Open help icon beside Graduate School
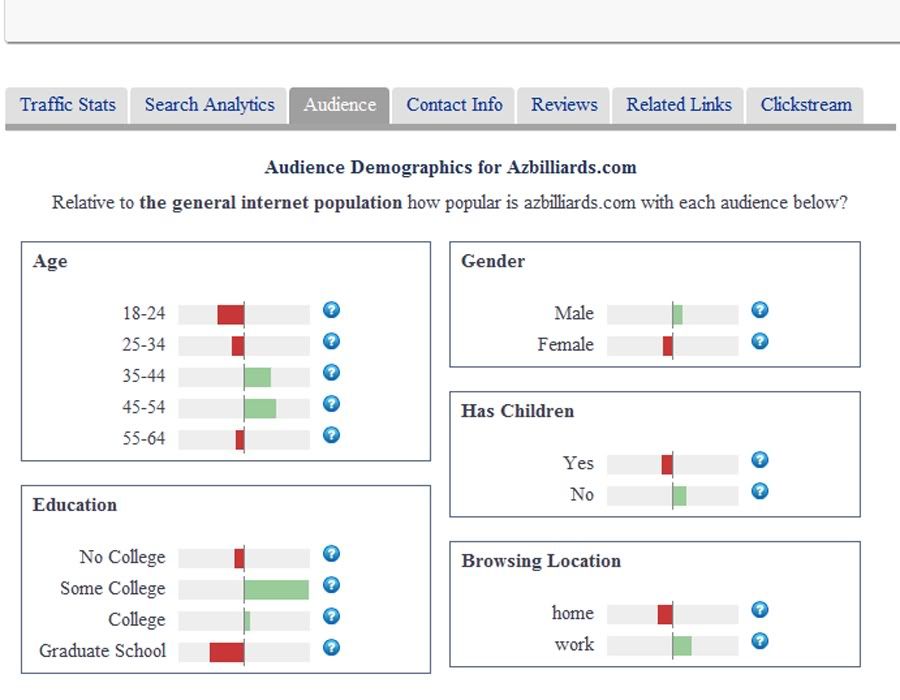Screen dimensions: 900x700 [x=331, y=648]
